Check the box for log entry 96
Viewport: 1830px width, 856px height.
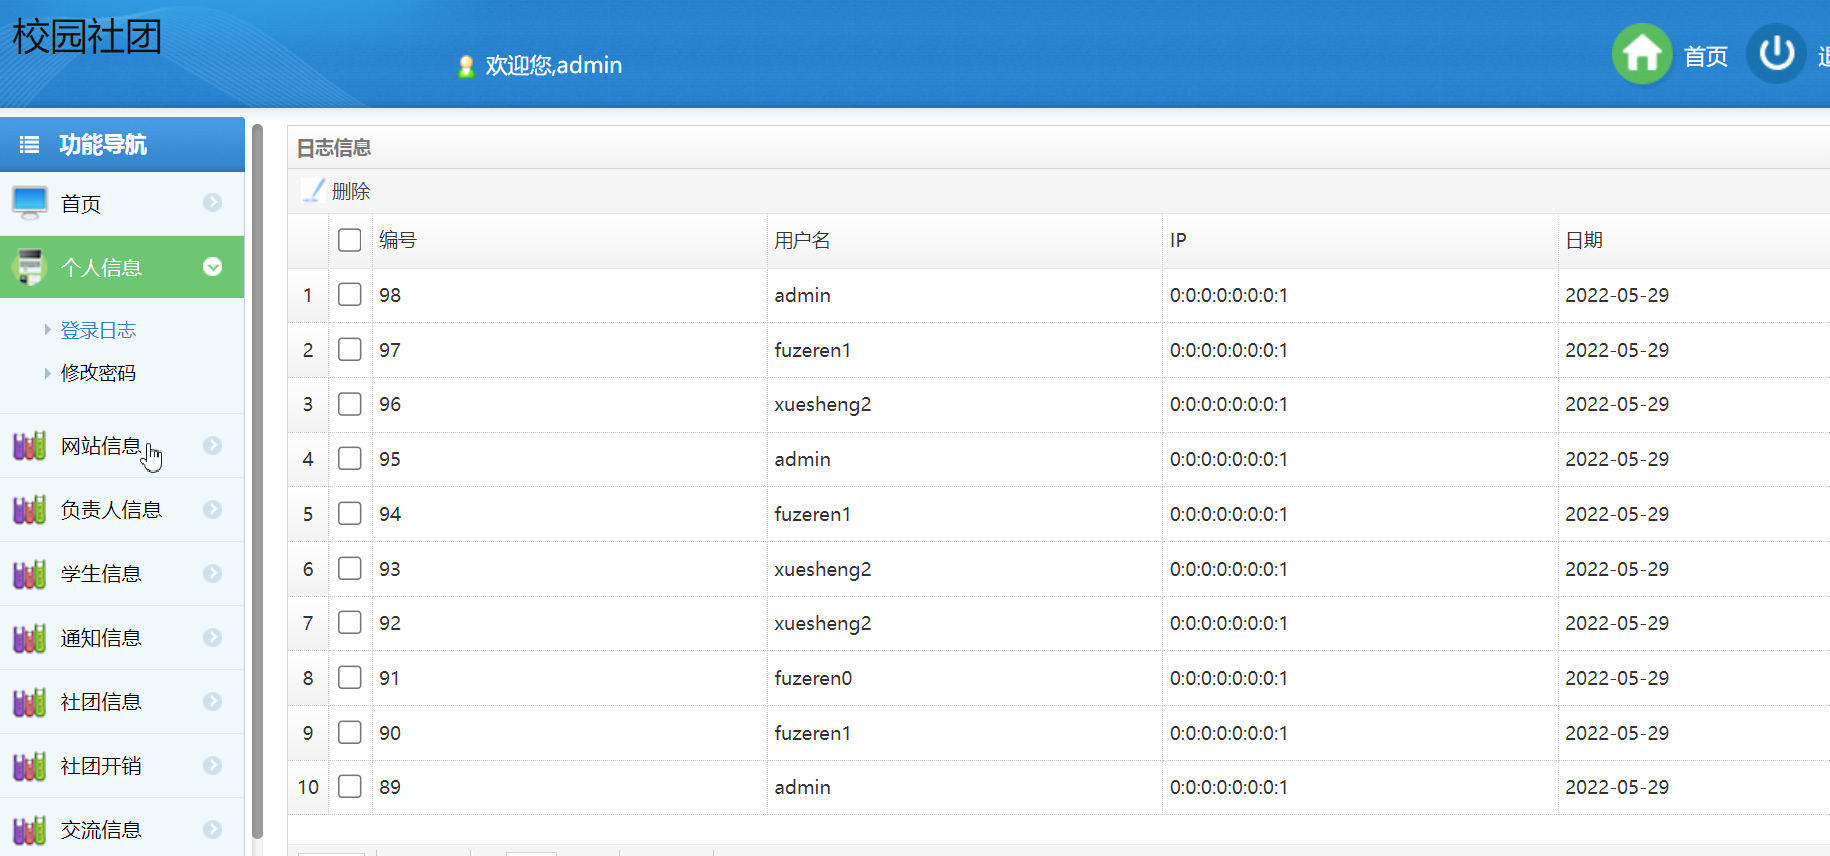tap(349, 404)
